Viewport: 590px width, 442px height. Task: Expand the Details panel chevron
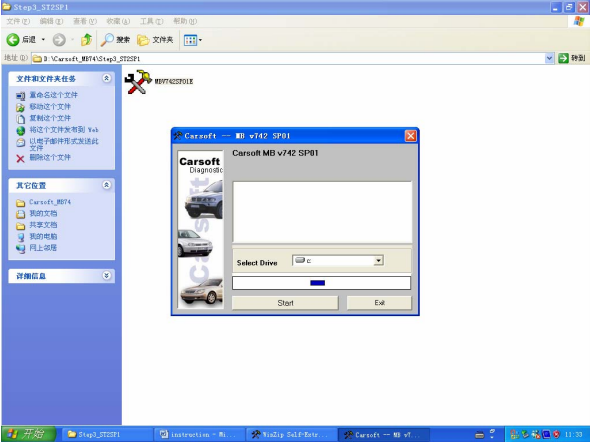click(106, 275)
